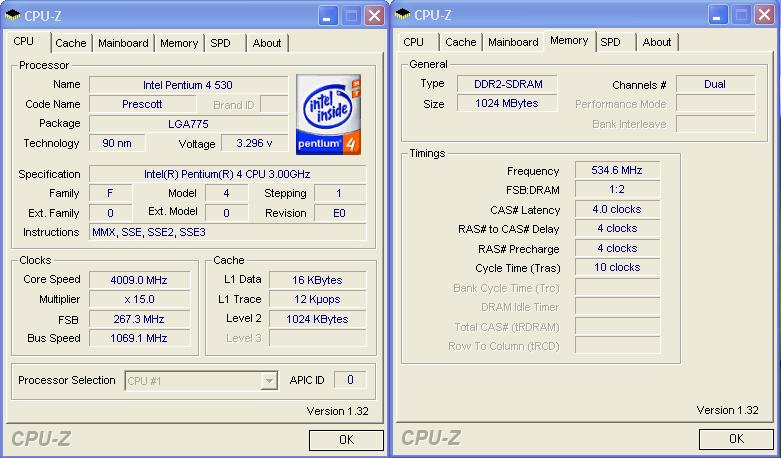
Task: Click the core speed value '4009.0 MHz'
Action: click(139, 280)
